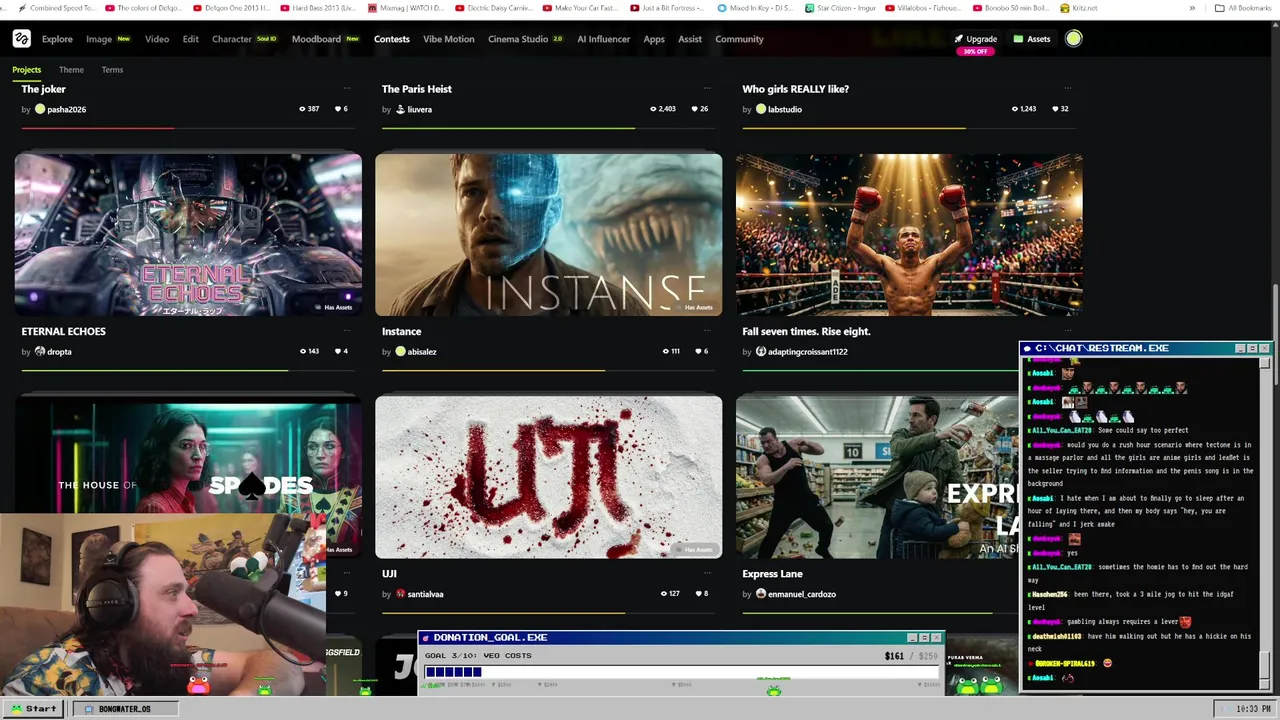This screenshot has height=720, width=1280.
Task: Go to AI Influencer page
Action: pos(604,39)
